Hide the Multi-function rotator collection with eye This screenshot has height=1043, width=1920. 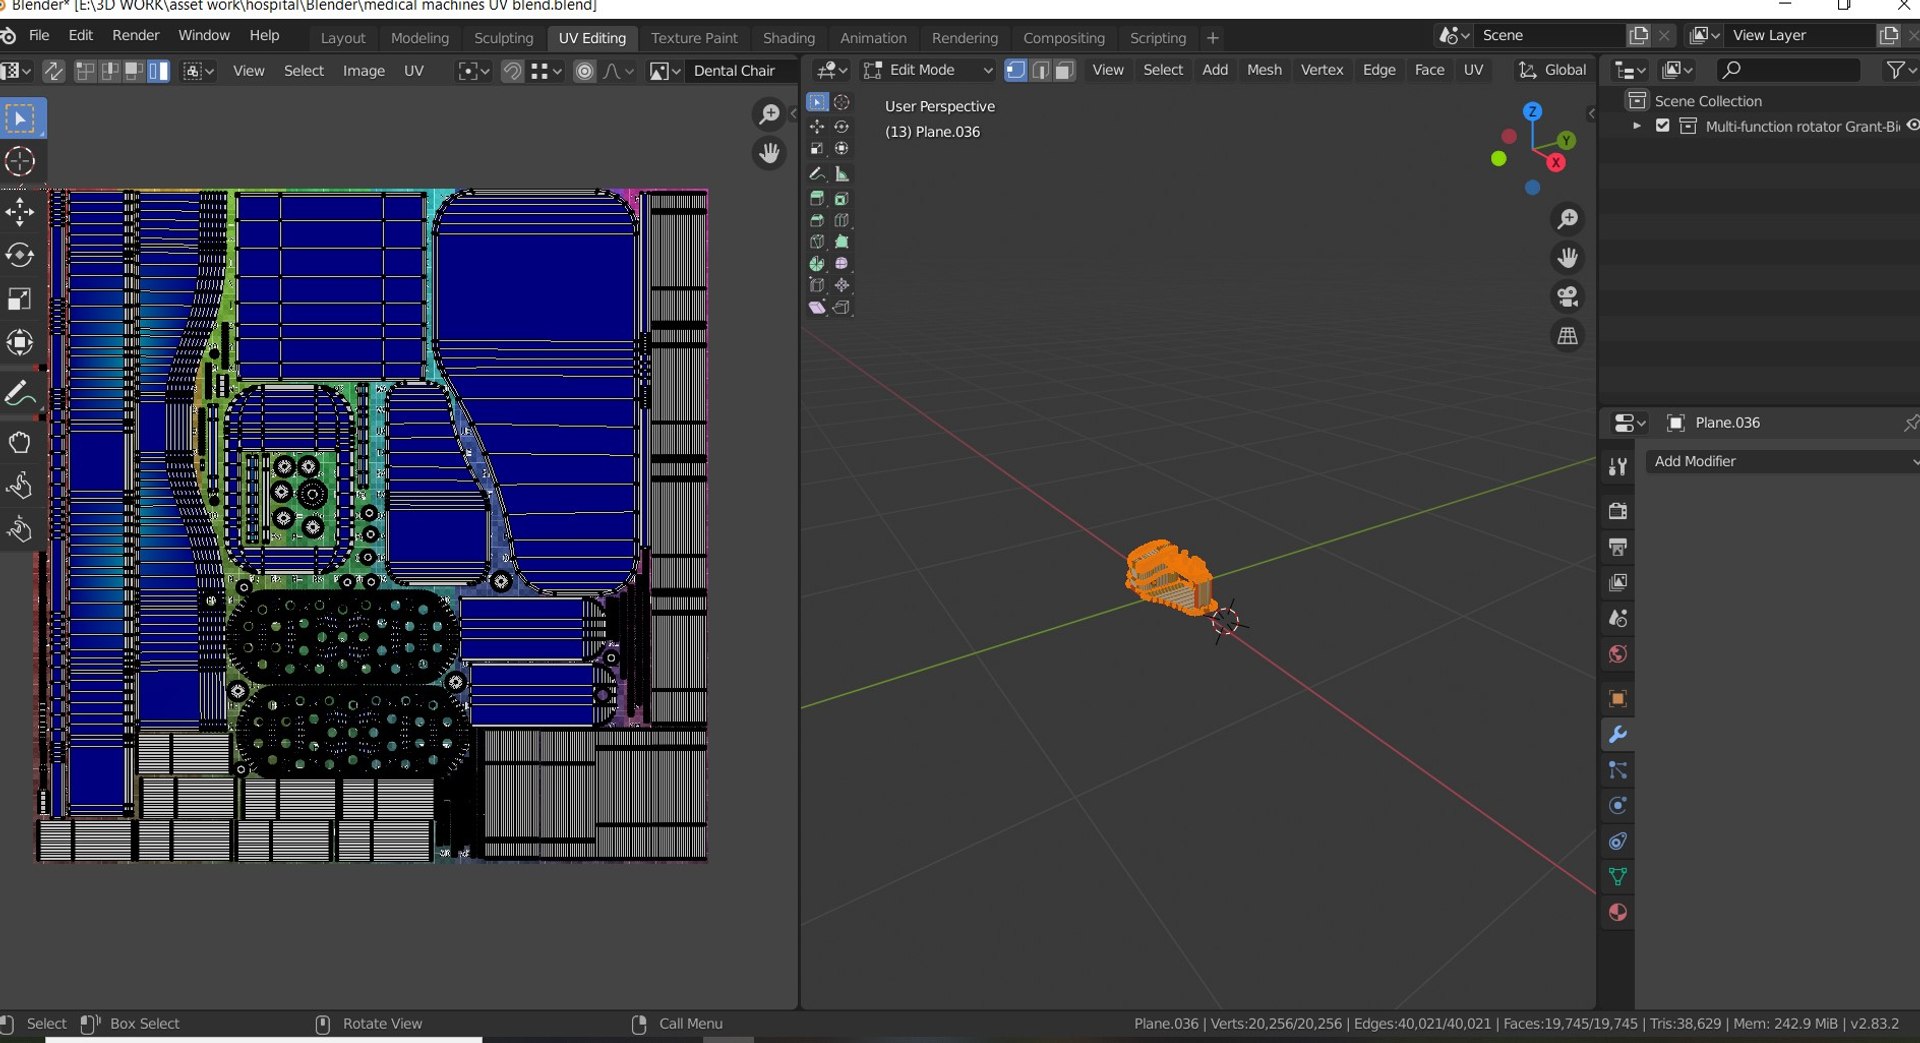1911,126
